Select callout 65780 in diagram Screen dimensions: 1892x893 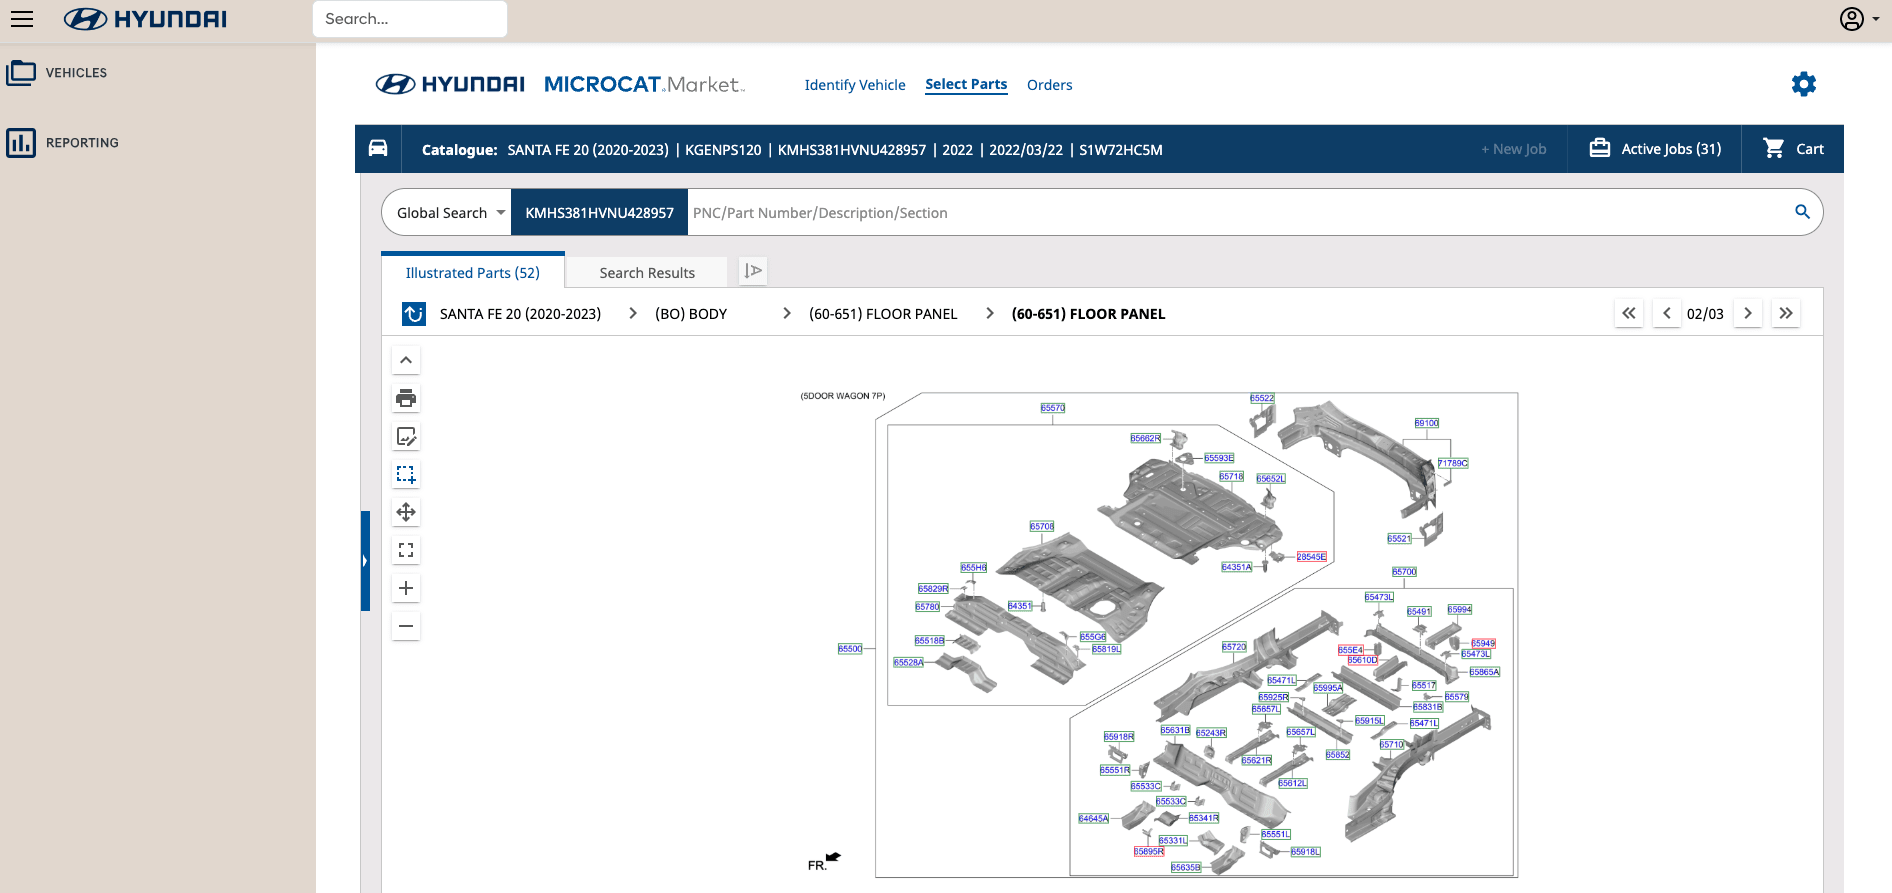[x=928, y=606]
